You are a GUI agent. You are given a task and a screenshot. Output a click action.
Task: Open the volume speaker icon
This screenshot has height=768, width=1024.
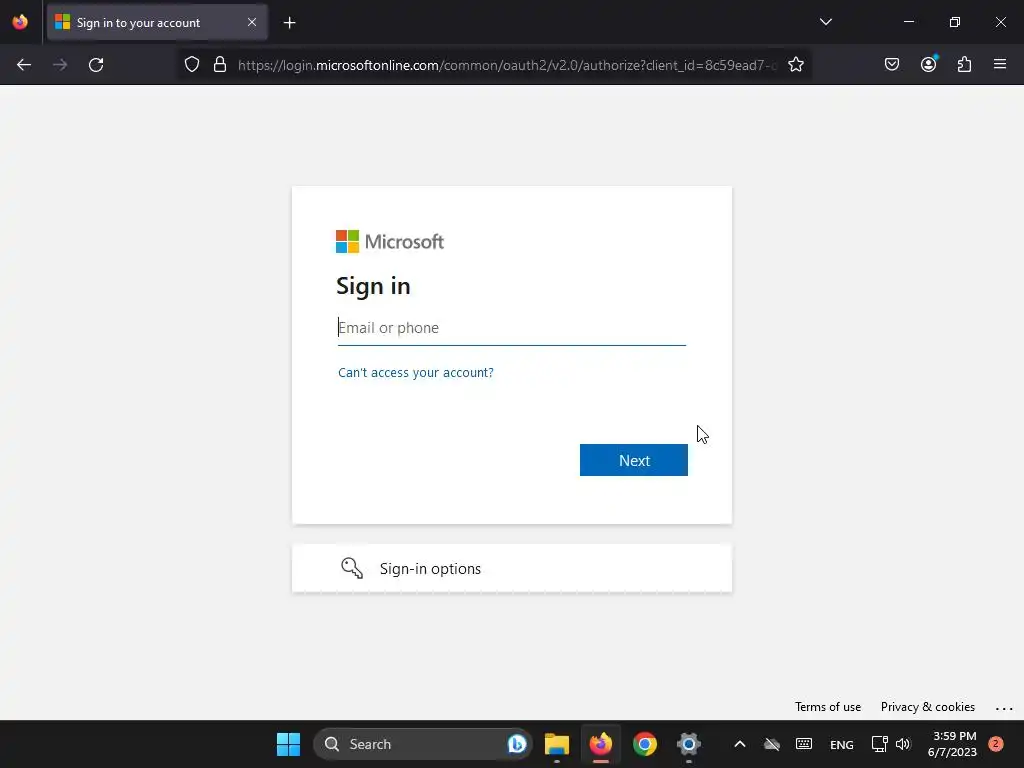(x=903, y=744)
